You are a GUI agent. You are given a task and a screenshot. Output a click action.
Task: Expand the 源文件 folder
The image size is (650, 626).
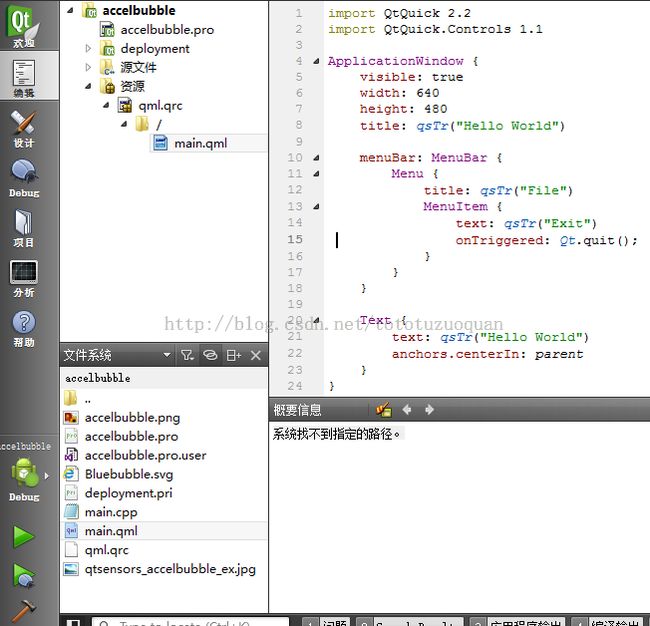[88, 67]
